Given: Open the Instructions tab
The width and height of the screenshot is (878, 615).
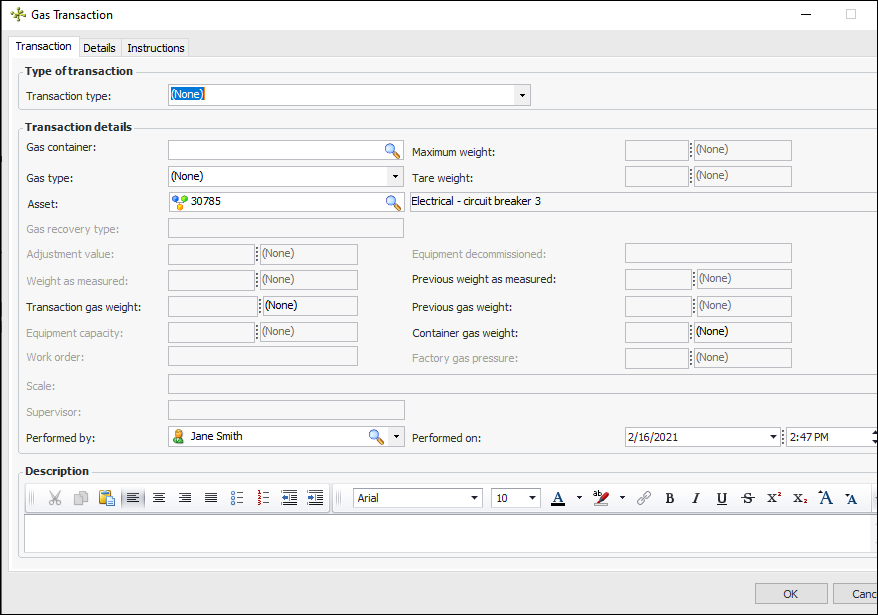Looking at the screenshot, I should tap(156, 48).
